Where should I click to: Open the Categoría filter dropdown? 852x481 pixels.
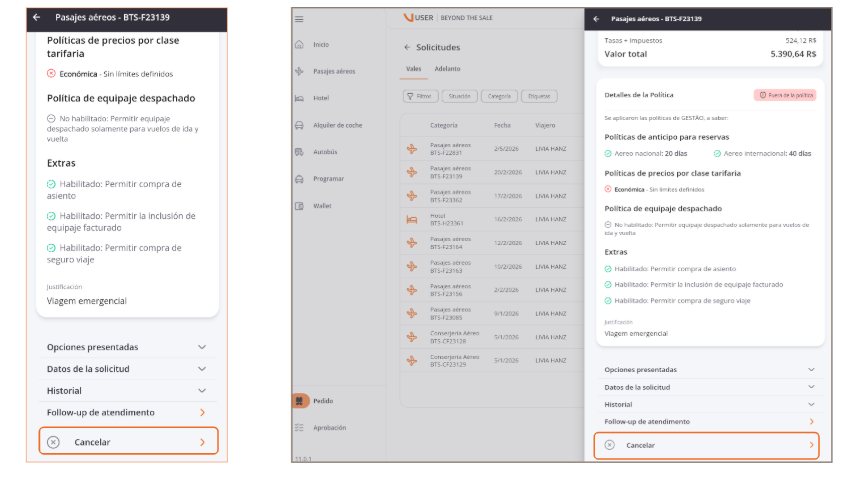coord(498,97)
